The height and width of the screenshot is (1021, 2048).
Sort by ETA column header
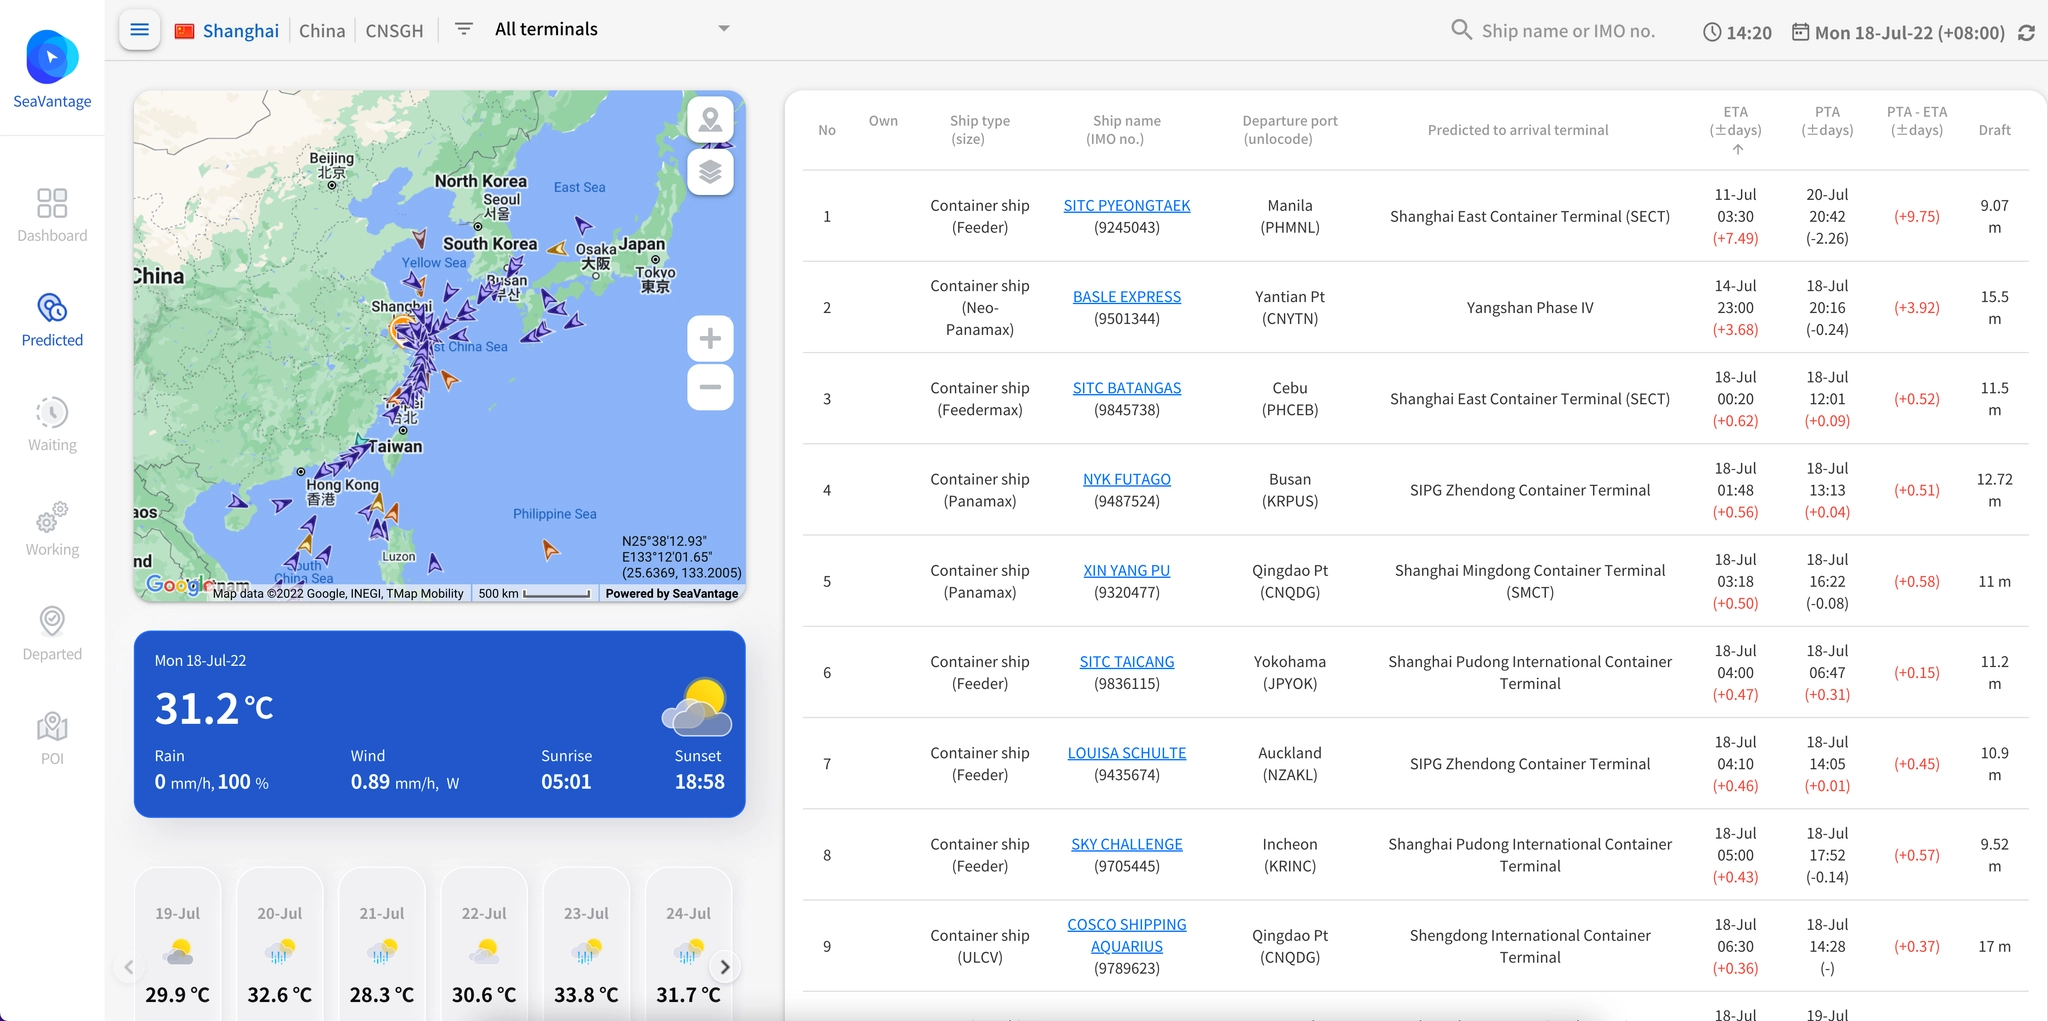[1736, 129]
